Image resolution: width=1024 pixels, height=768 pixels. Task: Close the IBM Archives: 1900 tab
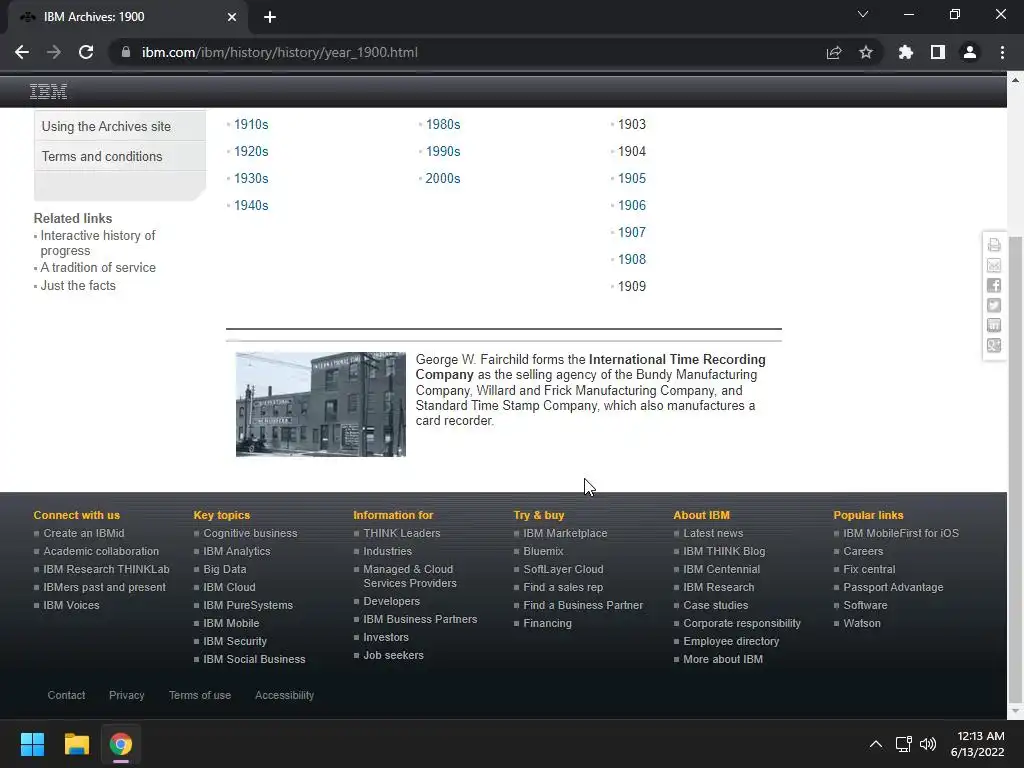pos(231,17)
